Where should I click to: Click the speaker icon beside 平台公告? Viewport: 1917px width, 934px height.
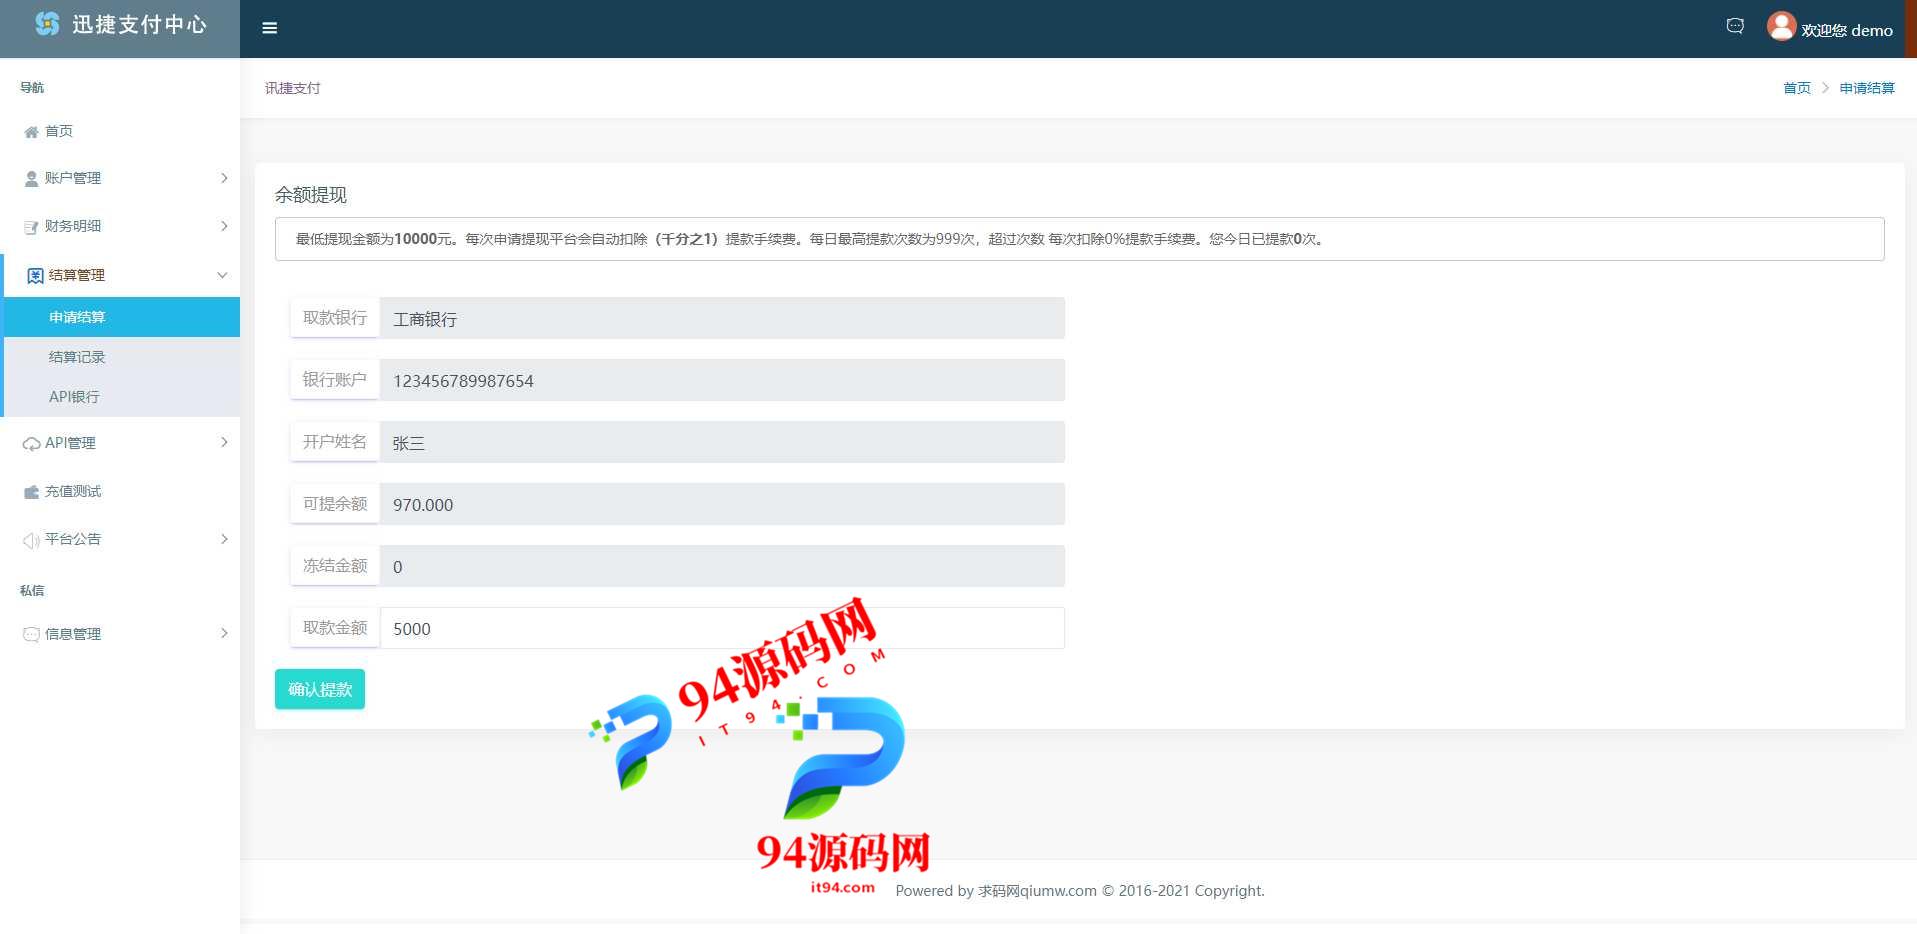(31, 540)
